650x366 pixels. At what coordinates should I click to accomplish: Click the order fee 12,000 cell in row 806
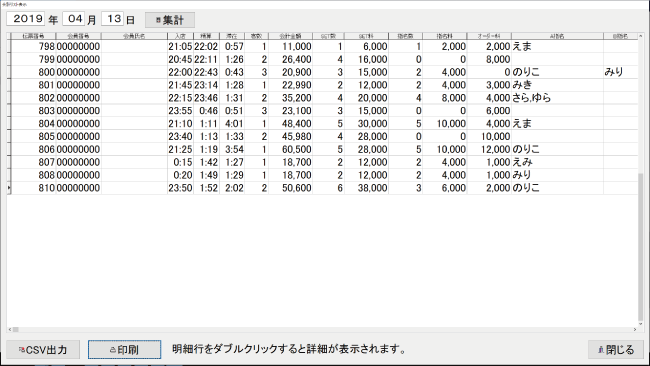click(489, 149)
